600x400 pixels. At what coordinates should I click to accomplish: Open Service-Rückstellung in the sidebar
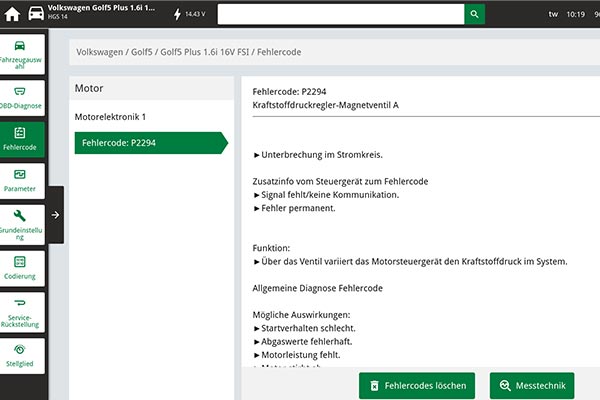tap(21, 311)
